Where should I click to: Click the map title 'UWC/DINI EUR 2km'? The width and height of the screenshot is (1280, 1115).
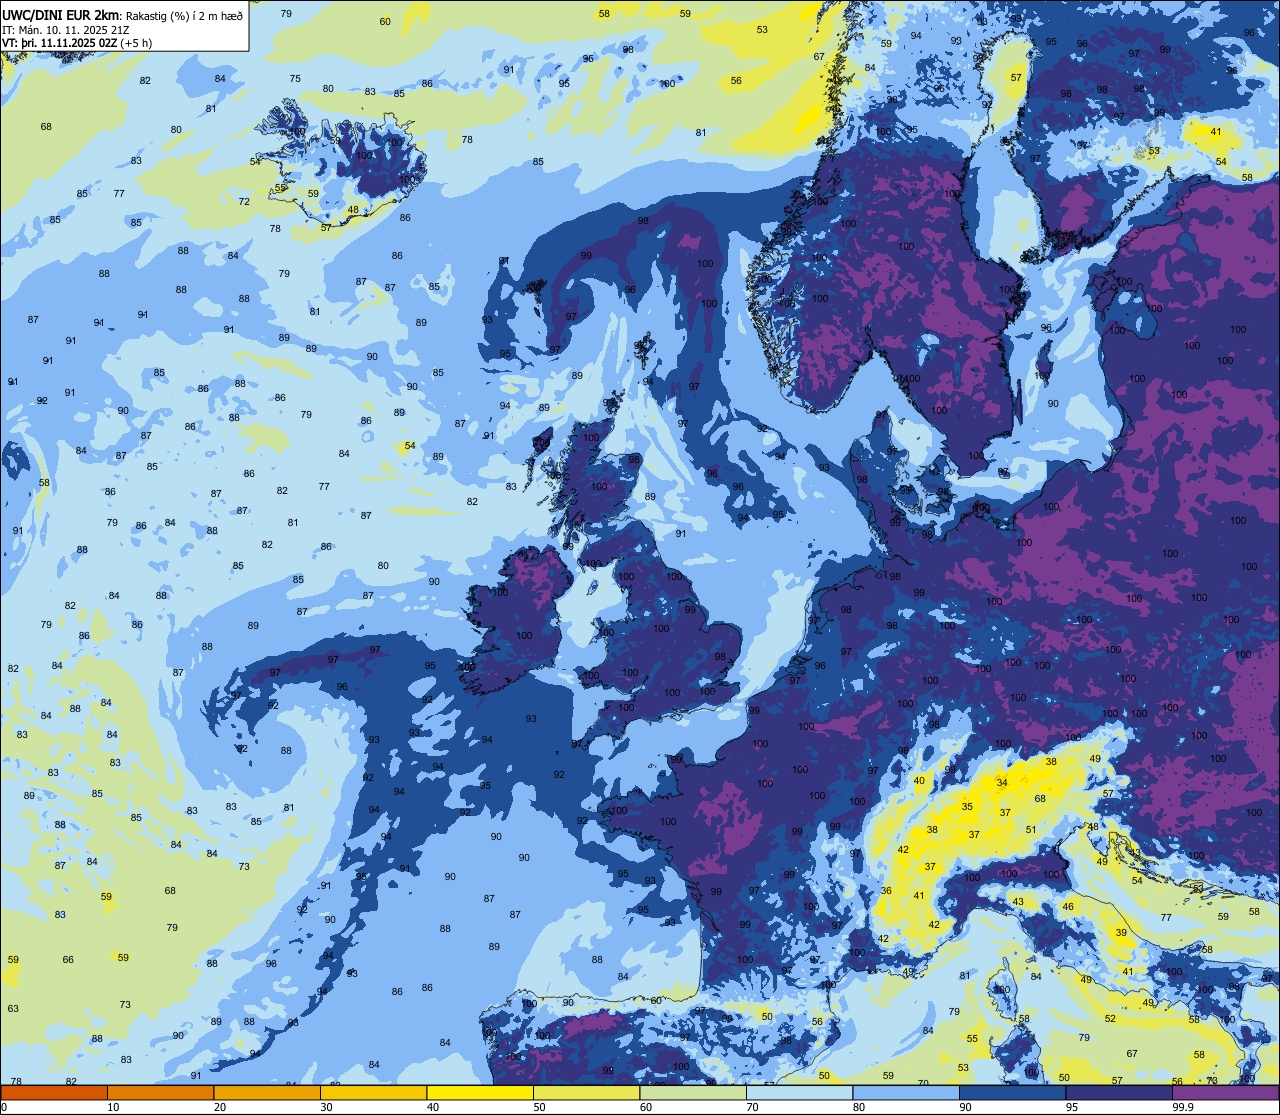[60, 14]
